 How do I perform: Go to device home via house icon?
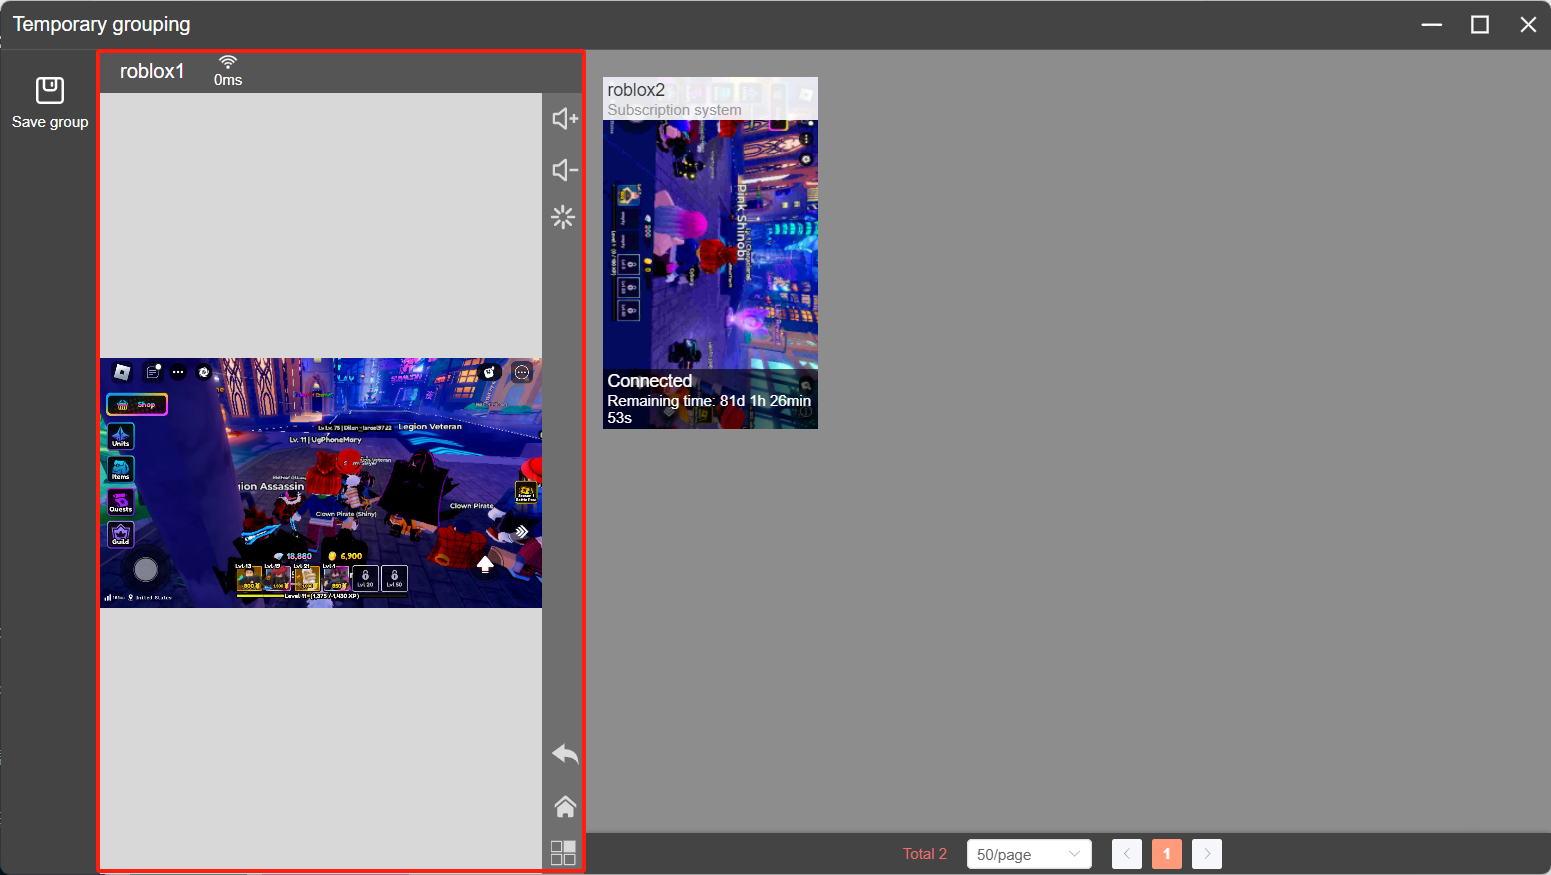(x=565, y=806)
